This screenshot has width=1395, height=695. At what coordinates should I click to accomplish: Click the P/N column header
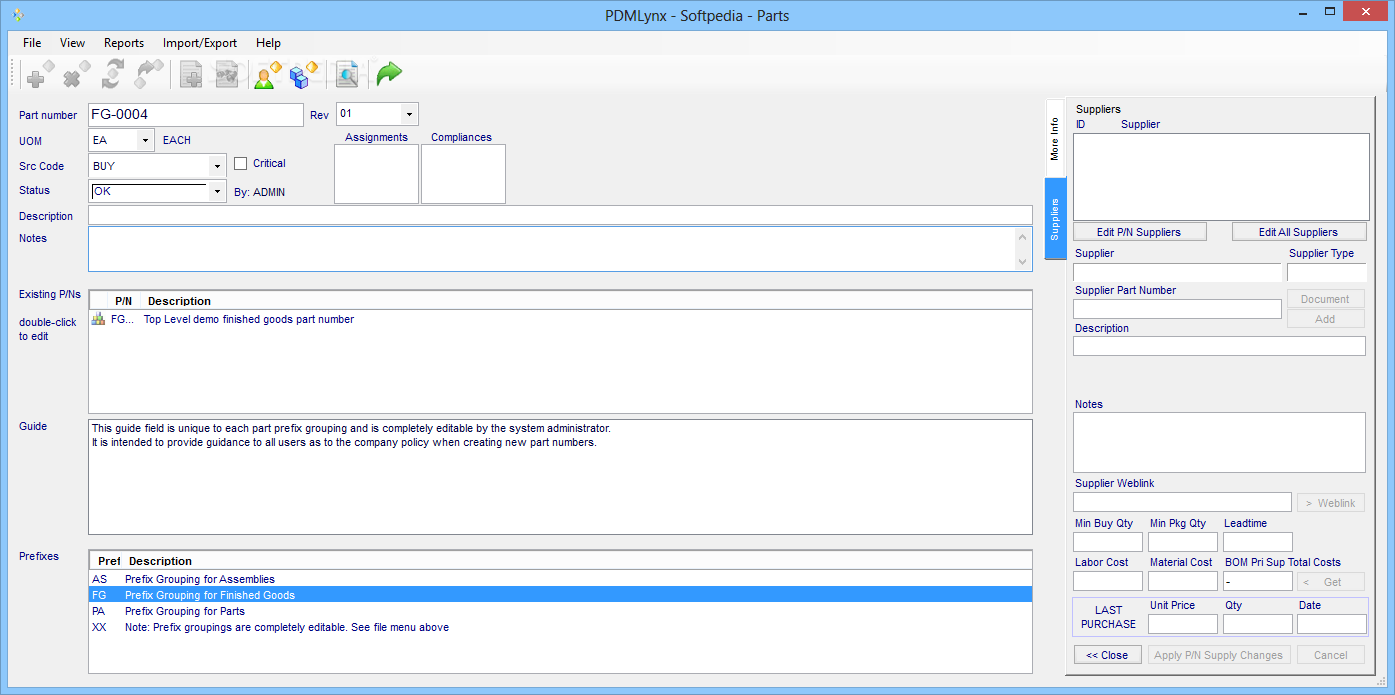[123, 300]
